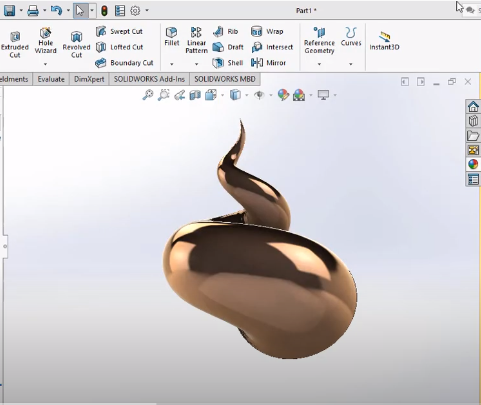This screenshot has width=481, height=405.
Task: Open SOLIDWORKS Resources home icon
Action: click(473, 107)
